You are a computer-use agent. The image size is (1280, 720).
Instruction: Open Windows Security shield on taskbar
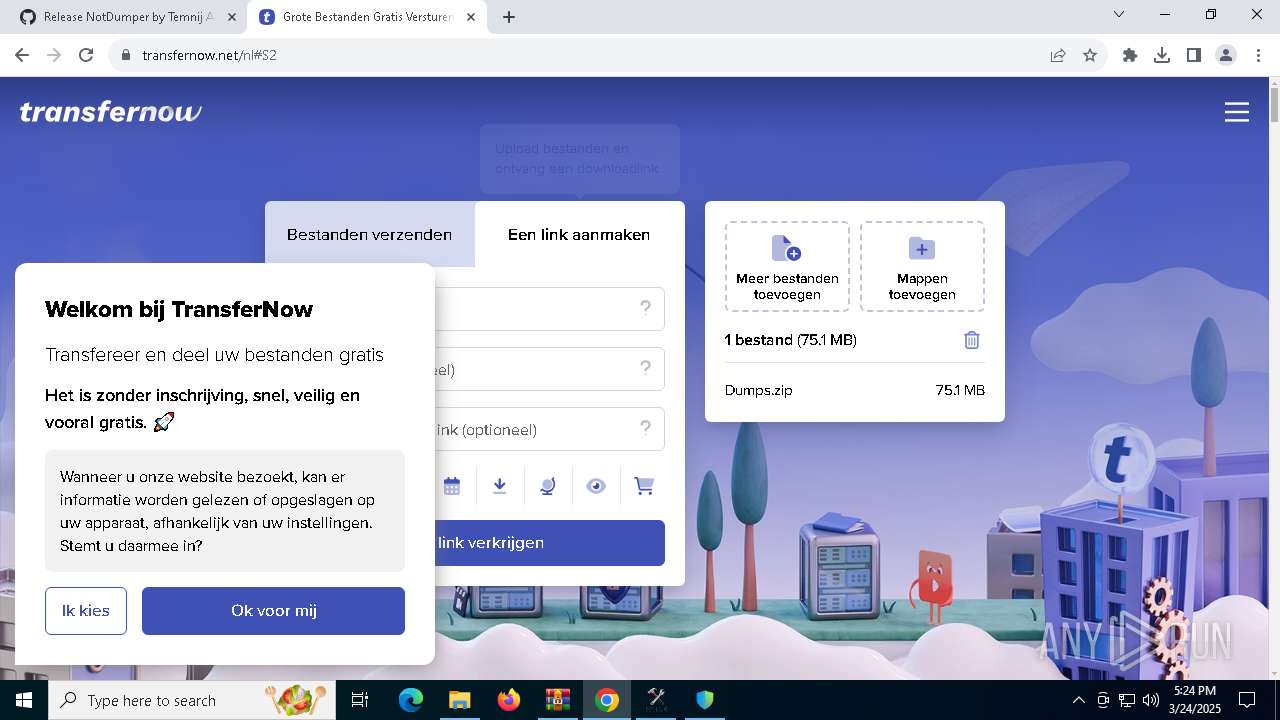coord(704,700)
